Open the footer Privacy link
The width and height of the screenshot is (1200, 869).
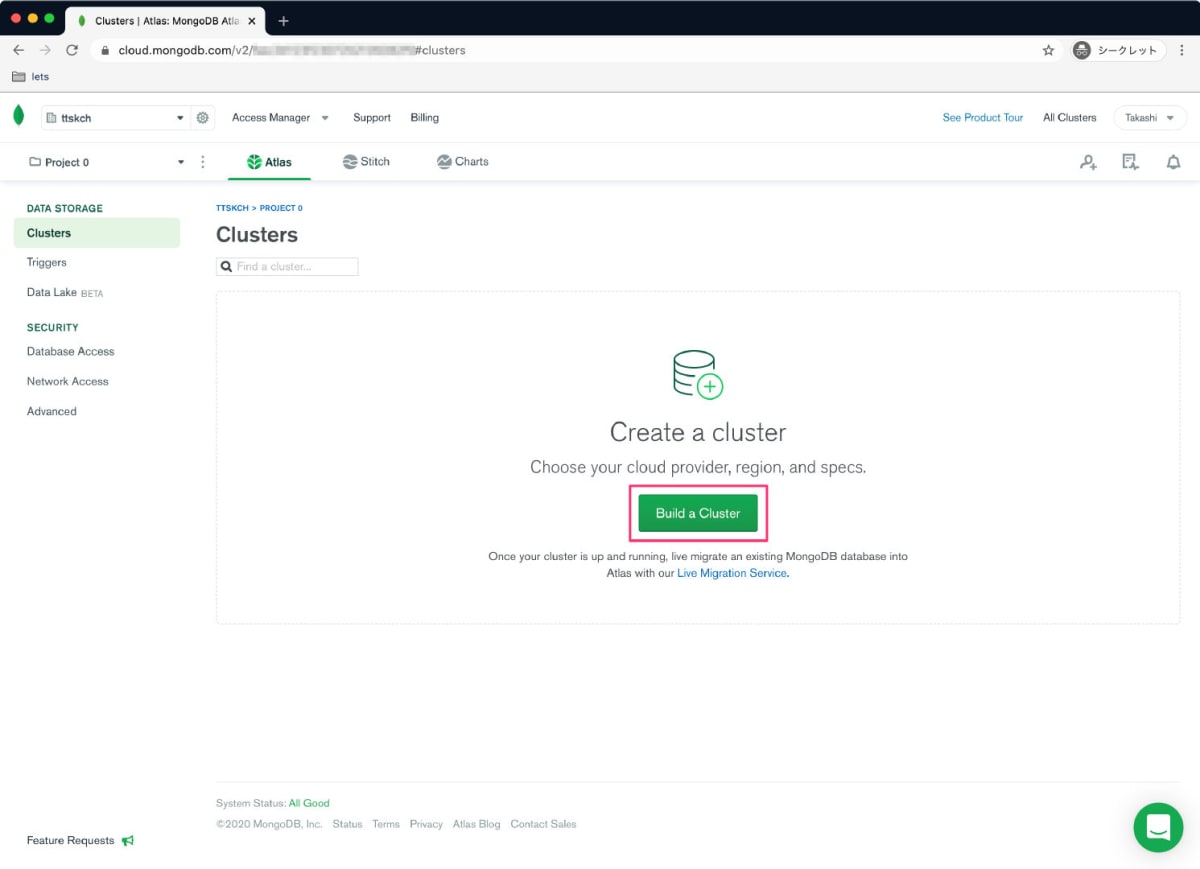tap(426, 825)
